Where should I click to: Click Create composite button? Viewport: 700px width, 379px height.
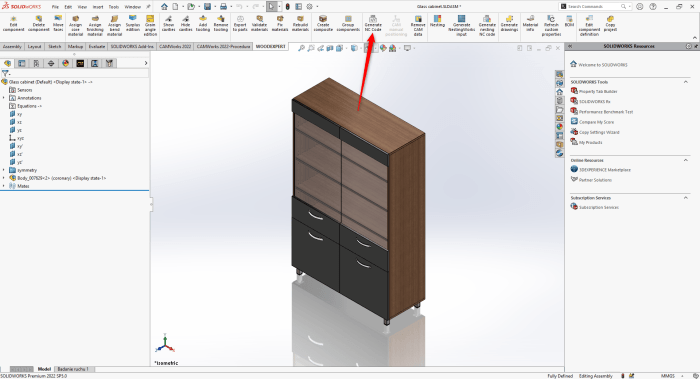click(323, 24)
